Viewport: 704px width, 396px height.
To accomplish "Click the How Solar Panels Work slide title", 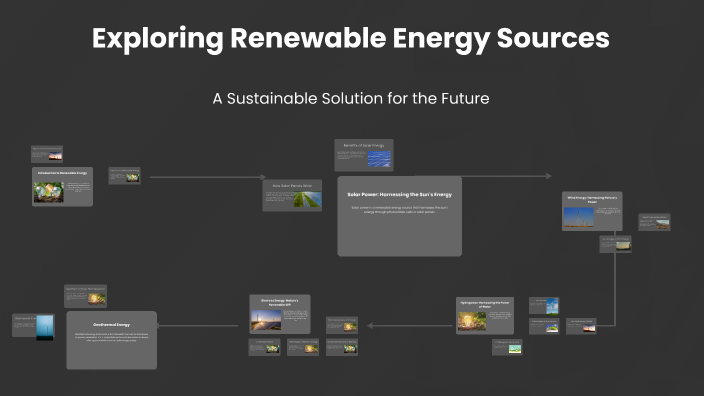I will pos(292,185).
